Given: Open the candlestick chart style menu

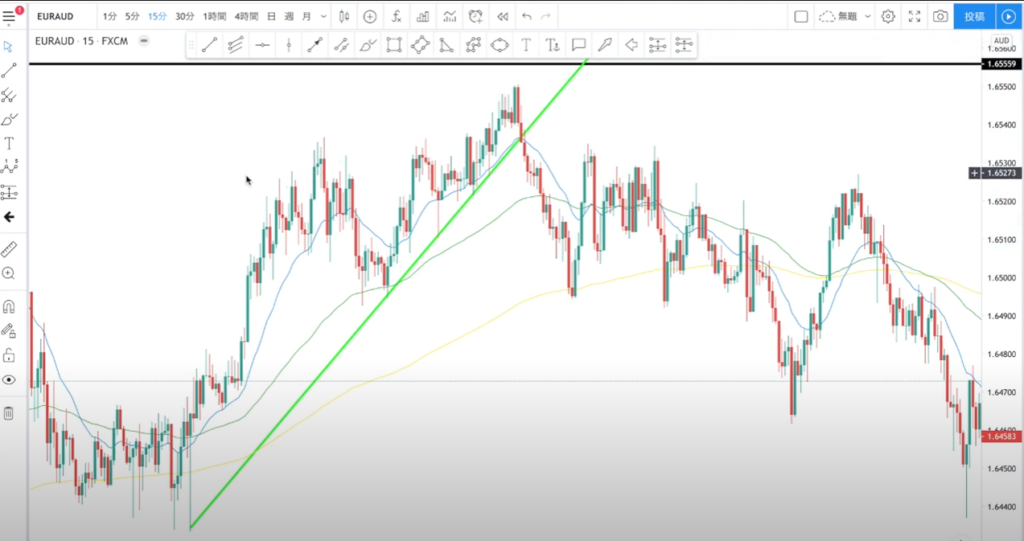Looking at the screenshot, I should [344, 16].
